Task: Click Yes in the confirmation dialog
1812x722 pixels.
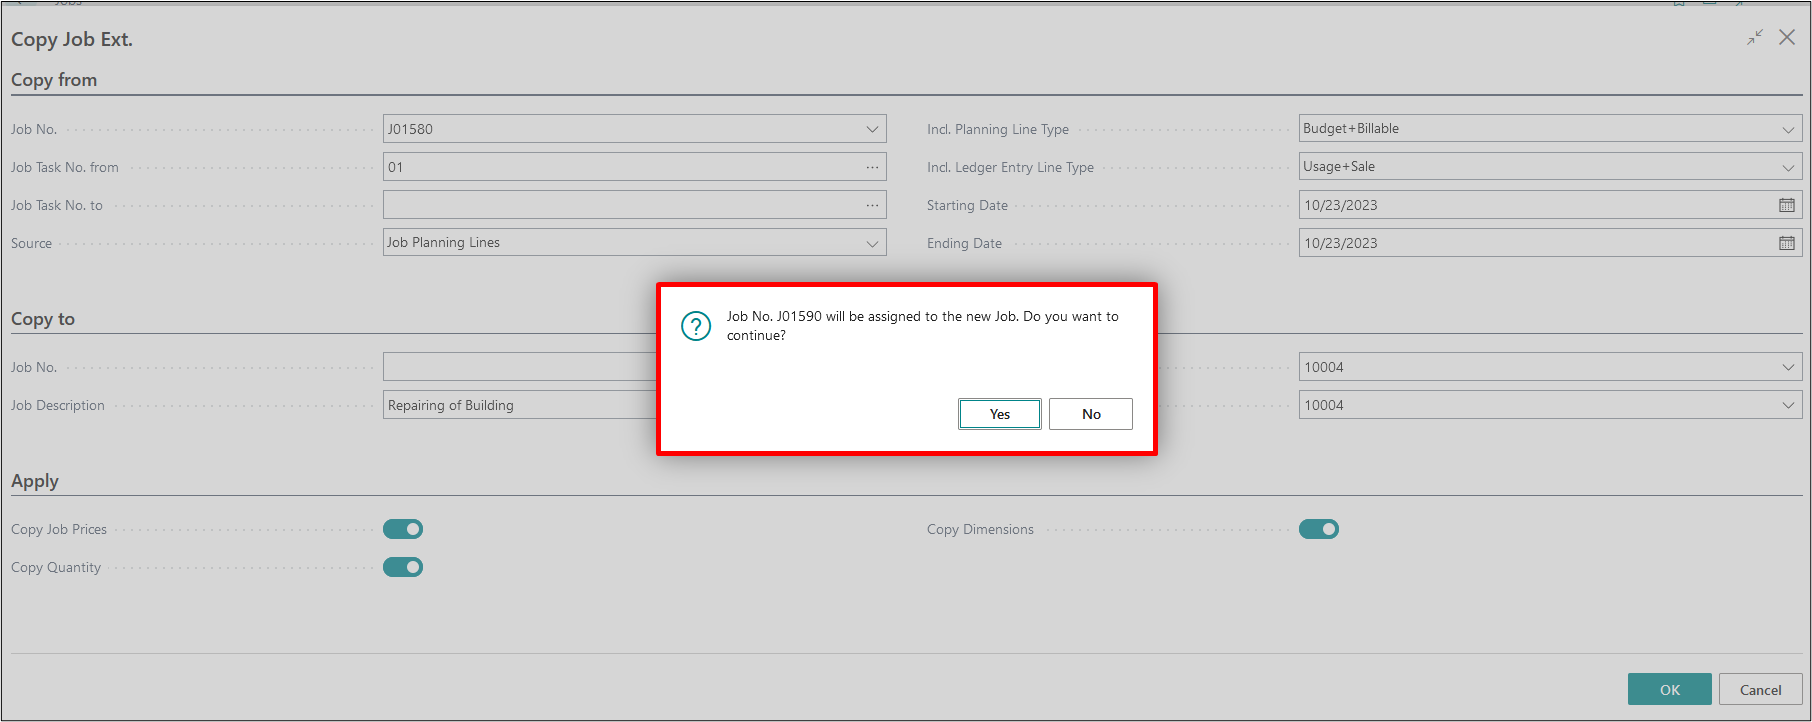Action: tap(999, 414)
